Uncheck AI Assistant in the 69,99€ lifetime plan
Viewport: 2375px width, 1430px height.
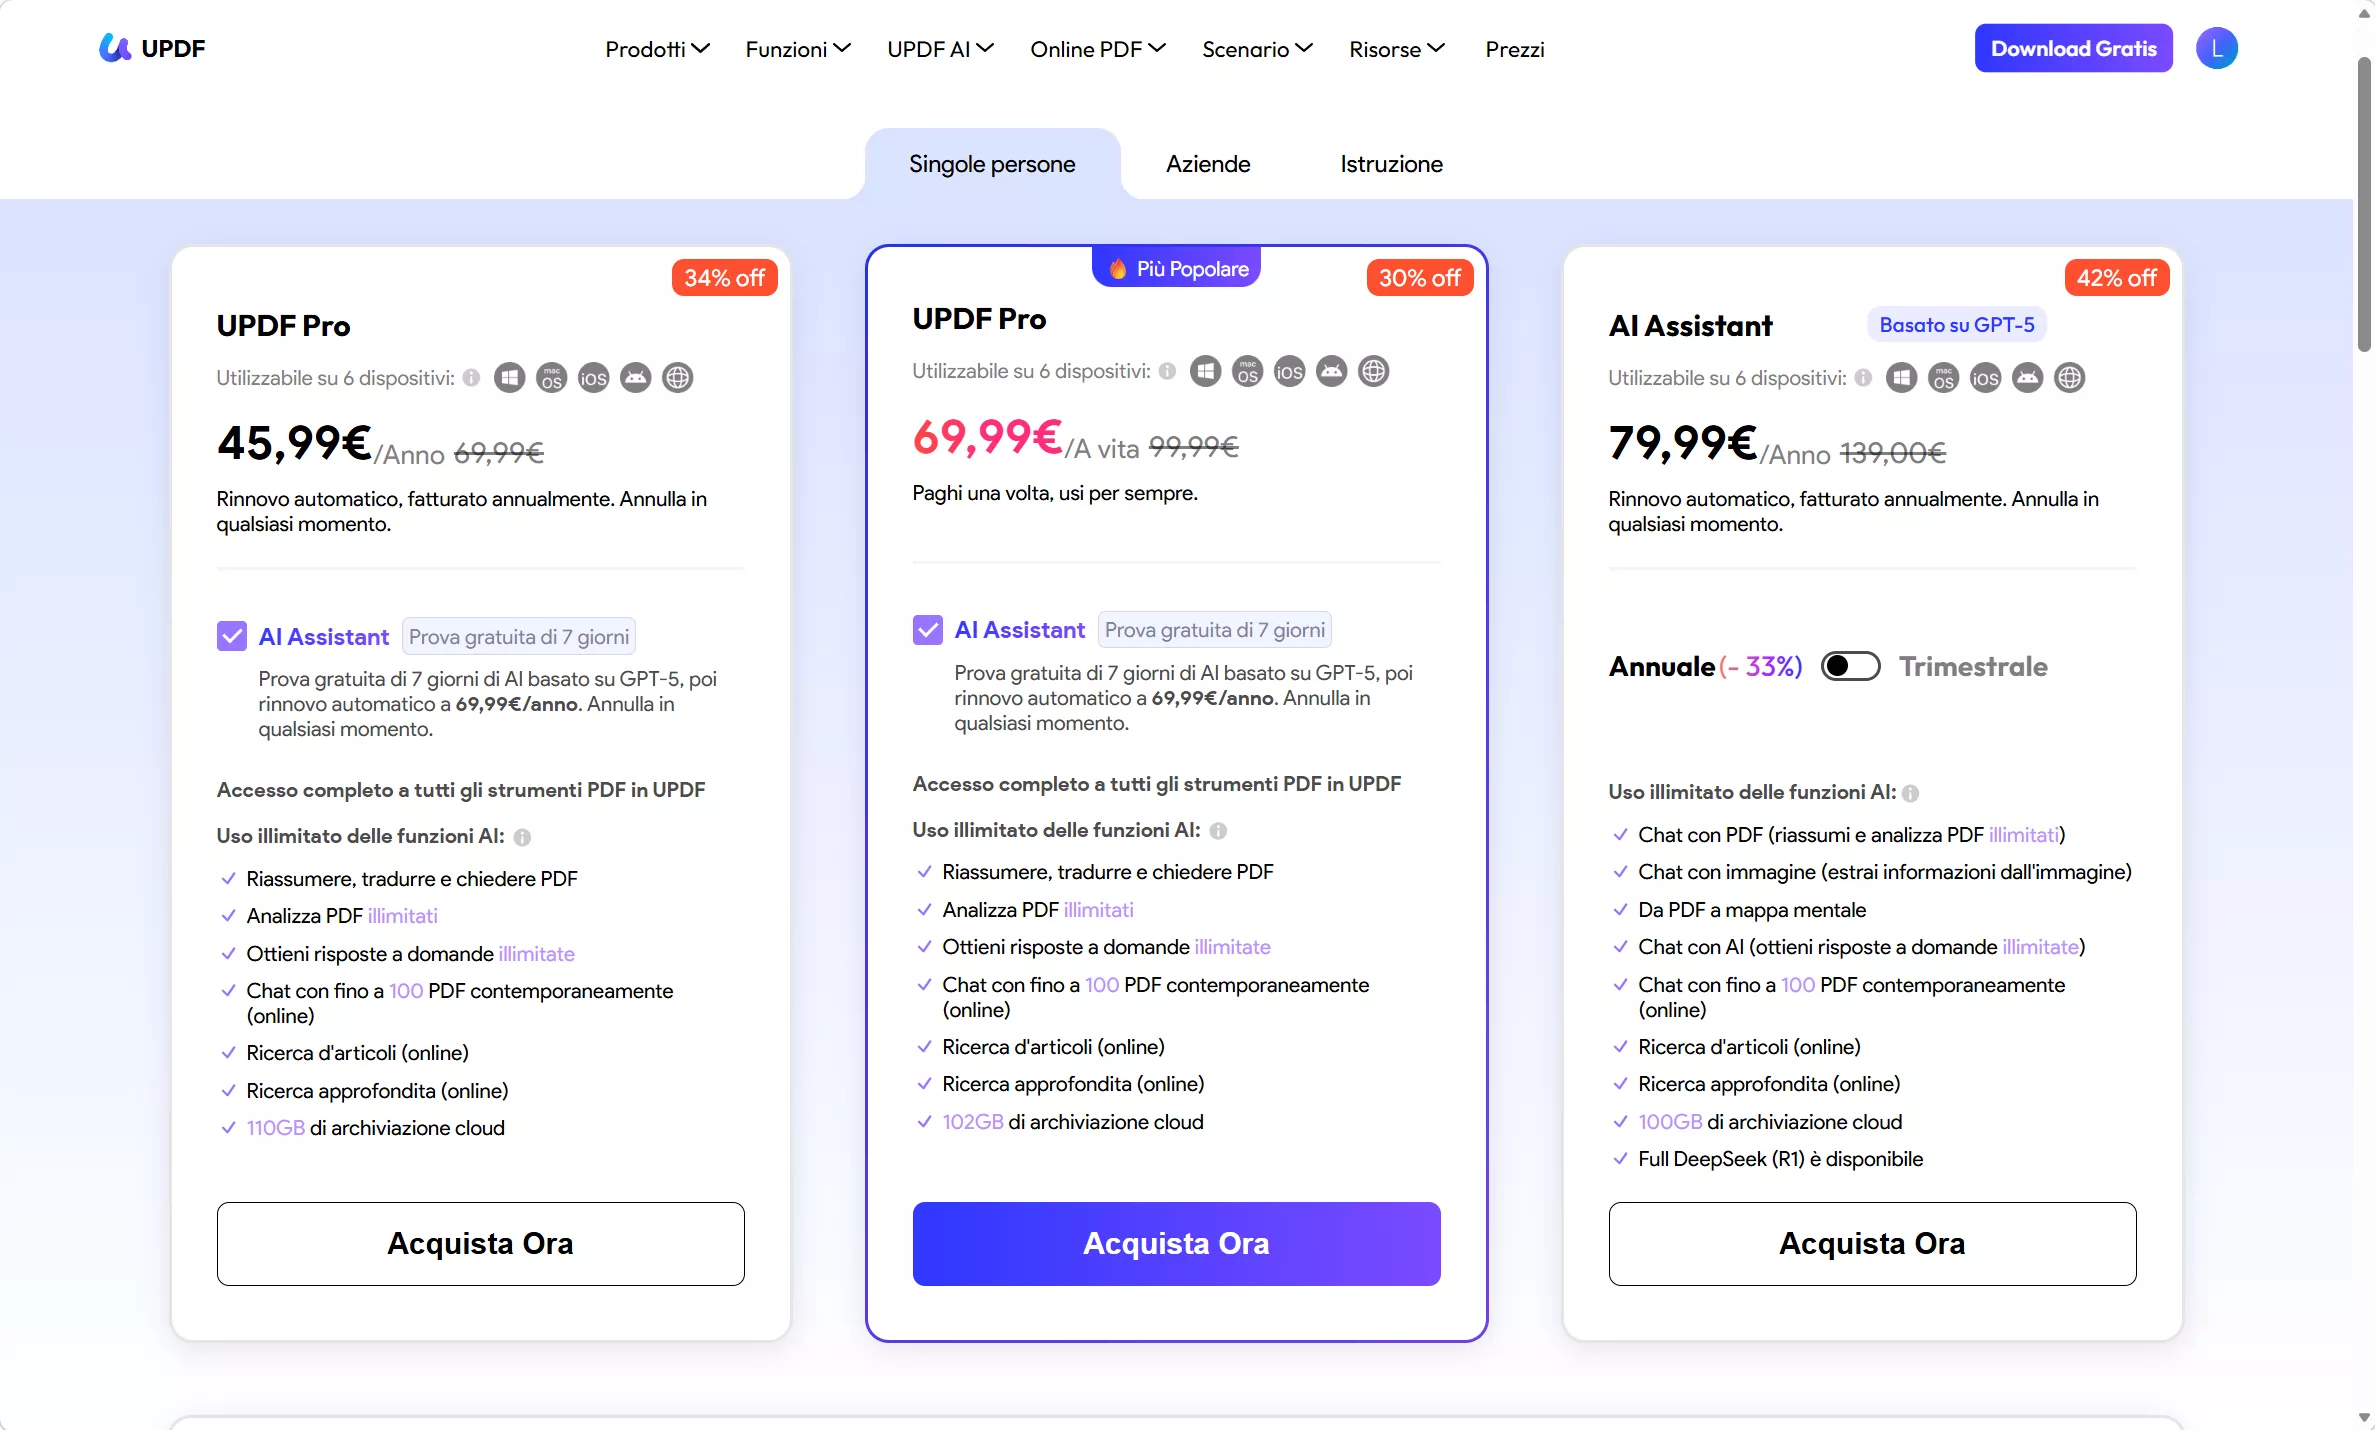(x=928, y=630)
